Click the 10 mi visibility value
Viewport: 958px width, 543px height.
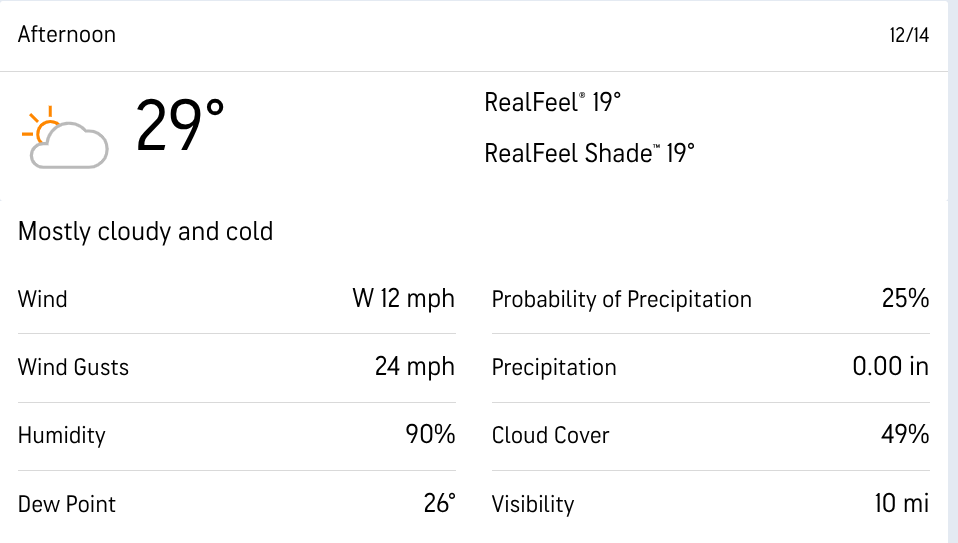[901, 503]
